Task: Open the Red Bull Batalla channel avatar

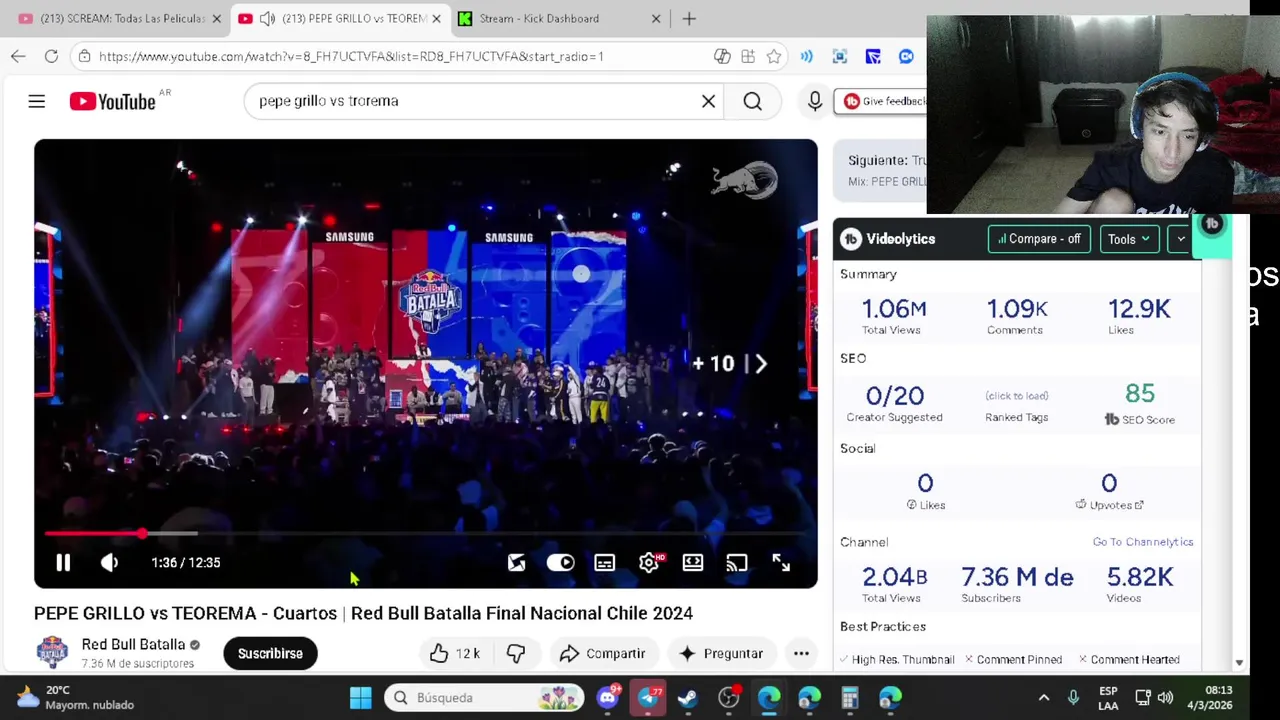Action: click(x=52, y=652)
